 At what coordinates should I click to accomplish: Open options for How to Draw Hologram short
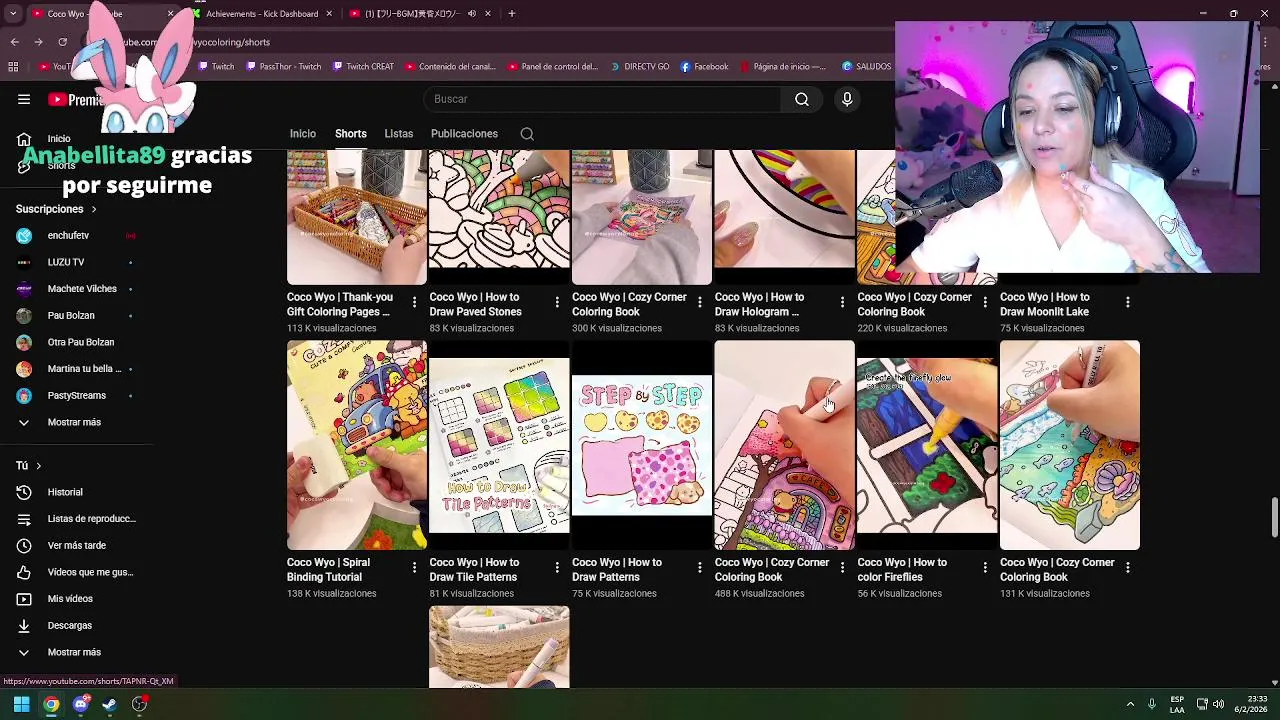[842, 302]
